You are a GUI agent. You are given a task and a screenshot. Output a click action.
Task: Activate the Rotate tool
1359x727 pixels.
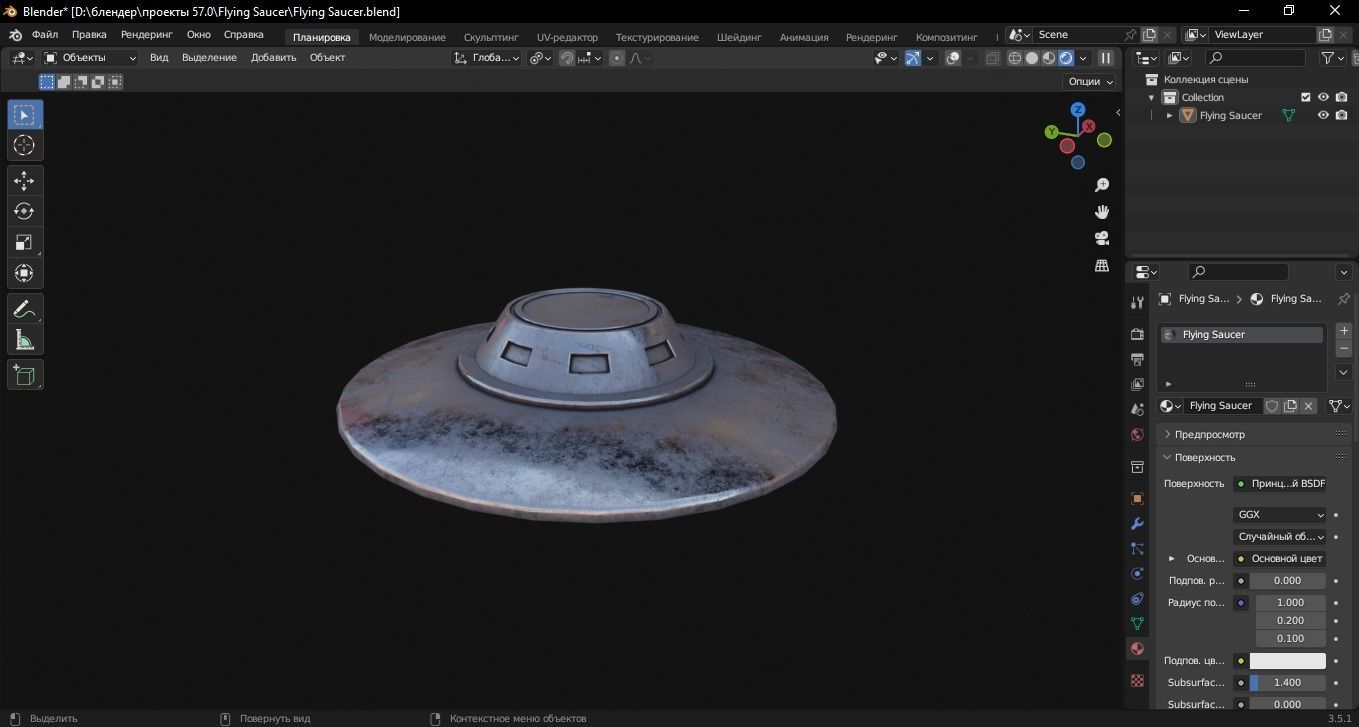(x=24, y=211)
